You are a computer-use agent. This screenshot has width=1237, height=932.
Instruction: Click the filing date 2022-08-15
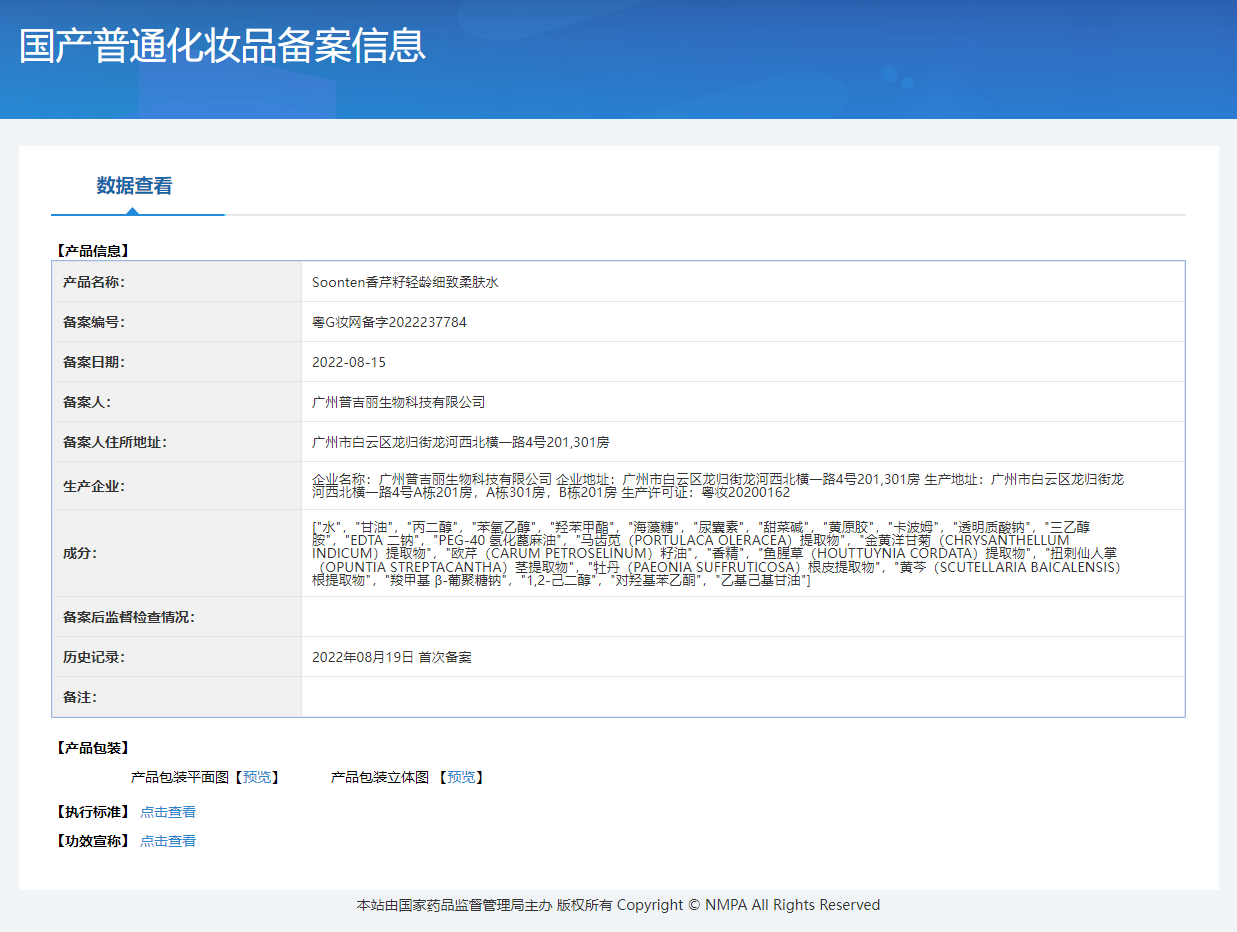[349, 362]
